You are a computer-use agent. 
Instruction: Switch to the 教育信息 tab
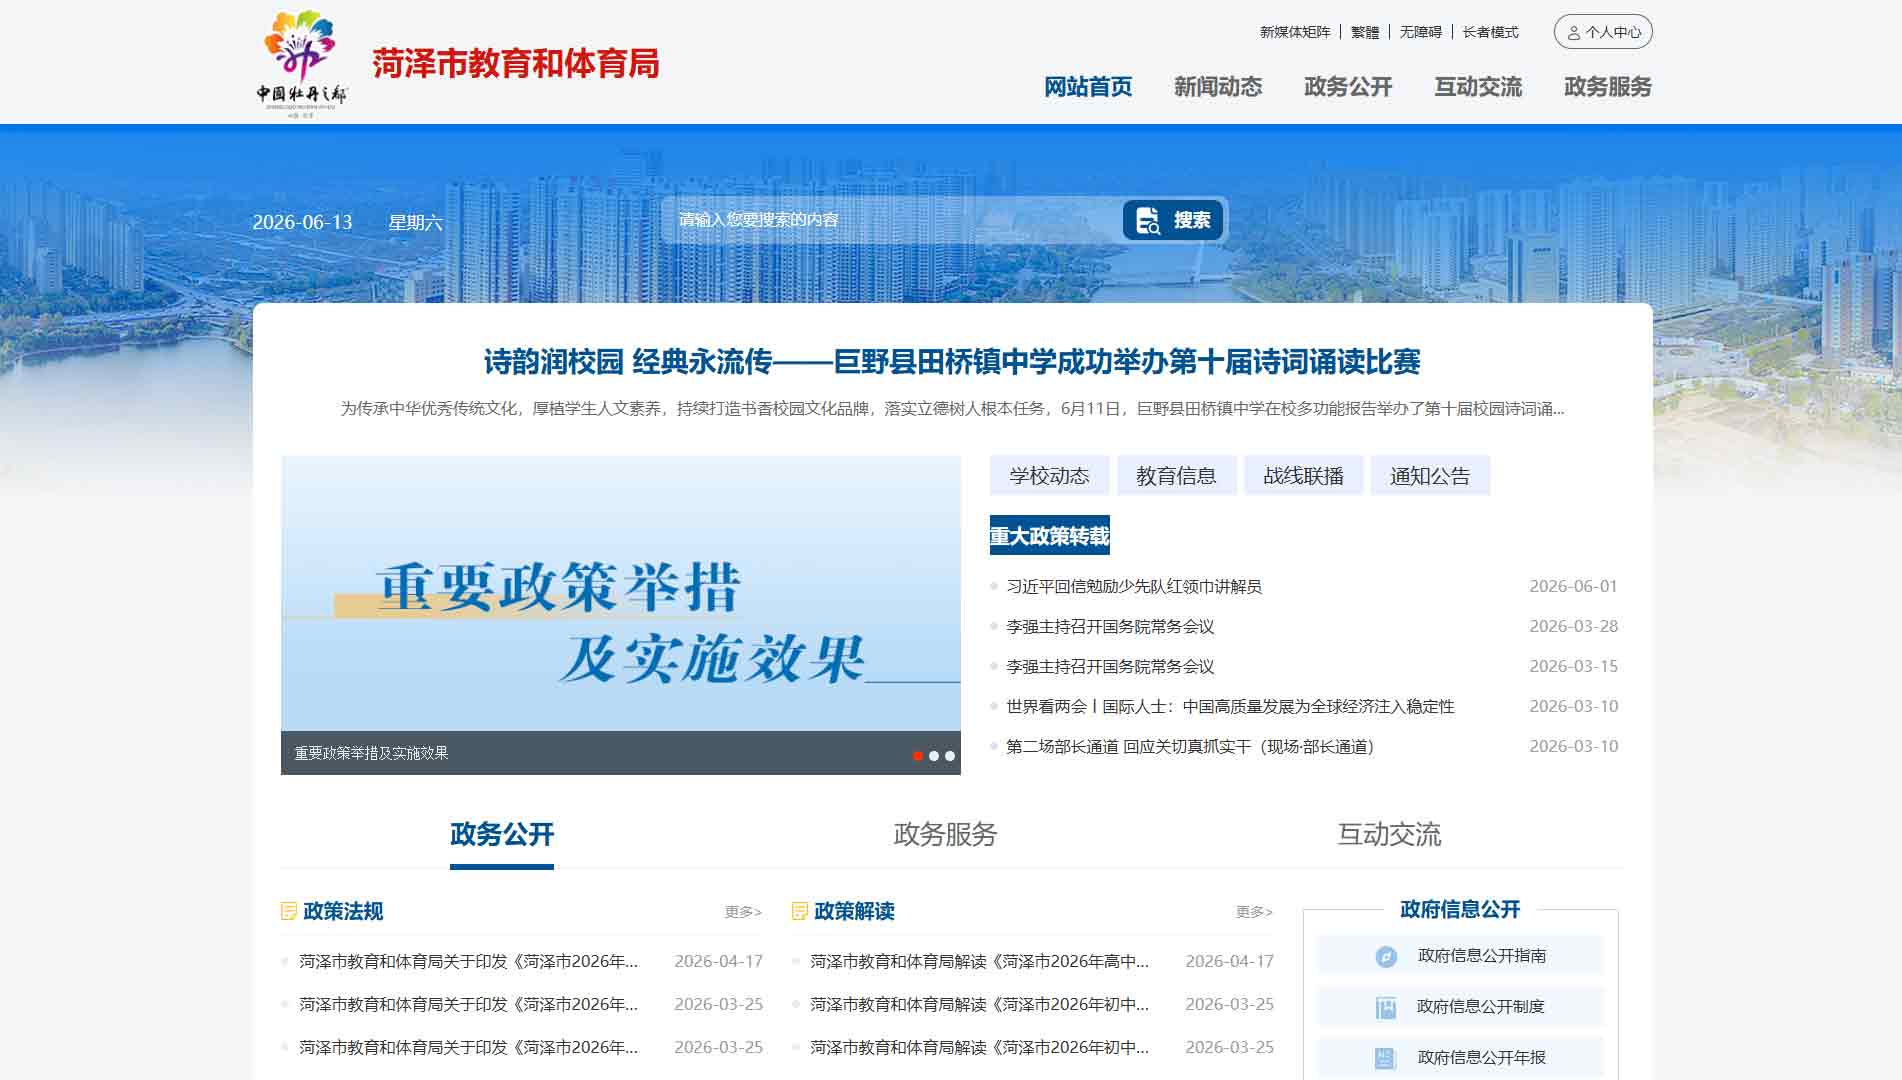tap(1176, 476)
